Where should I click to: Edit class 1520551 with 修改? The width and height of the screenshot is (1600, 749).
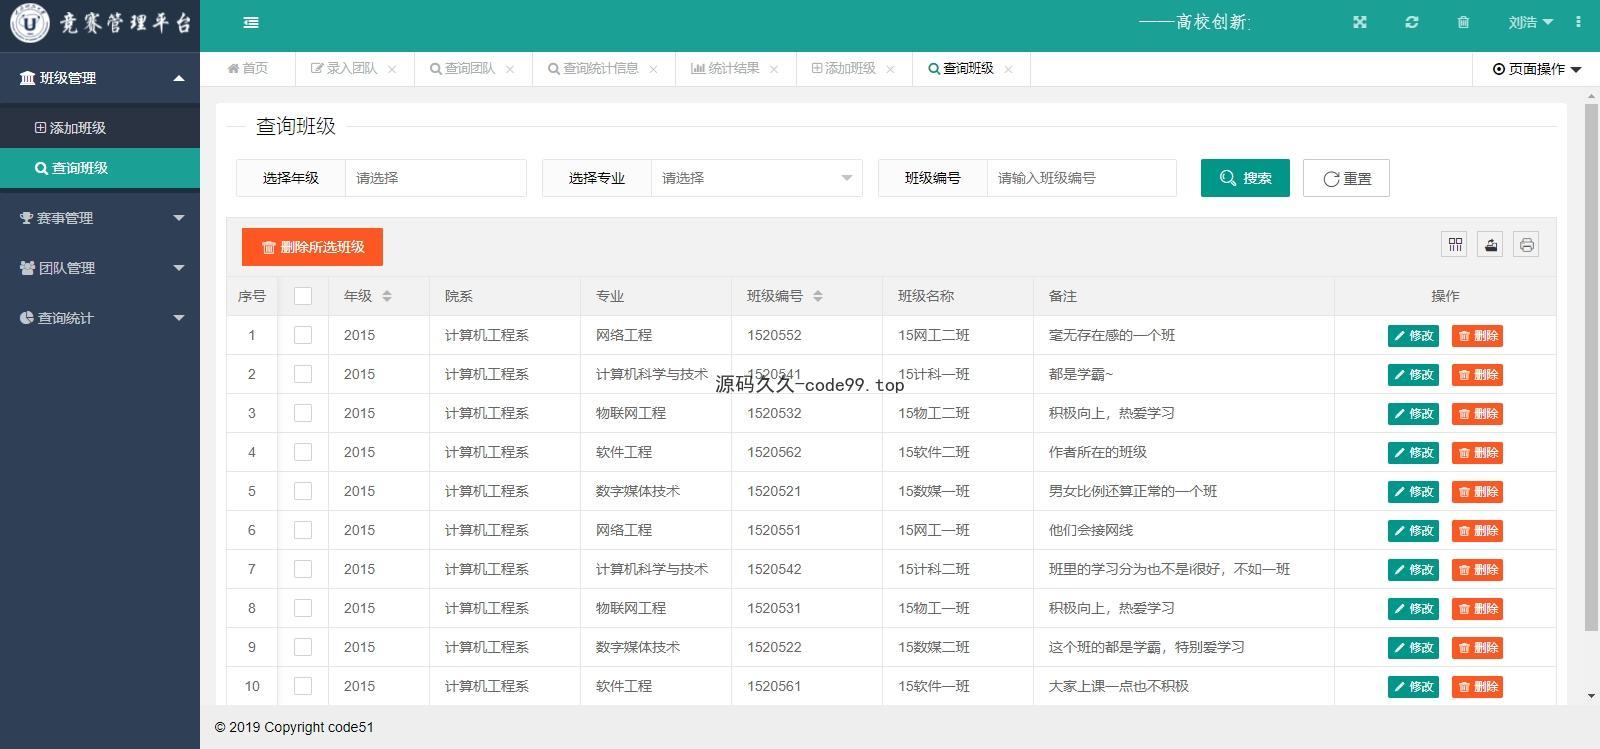1413,531
